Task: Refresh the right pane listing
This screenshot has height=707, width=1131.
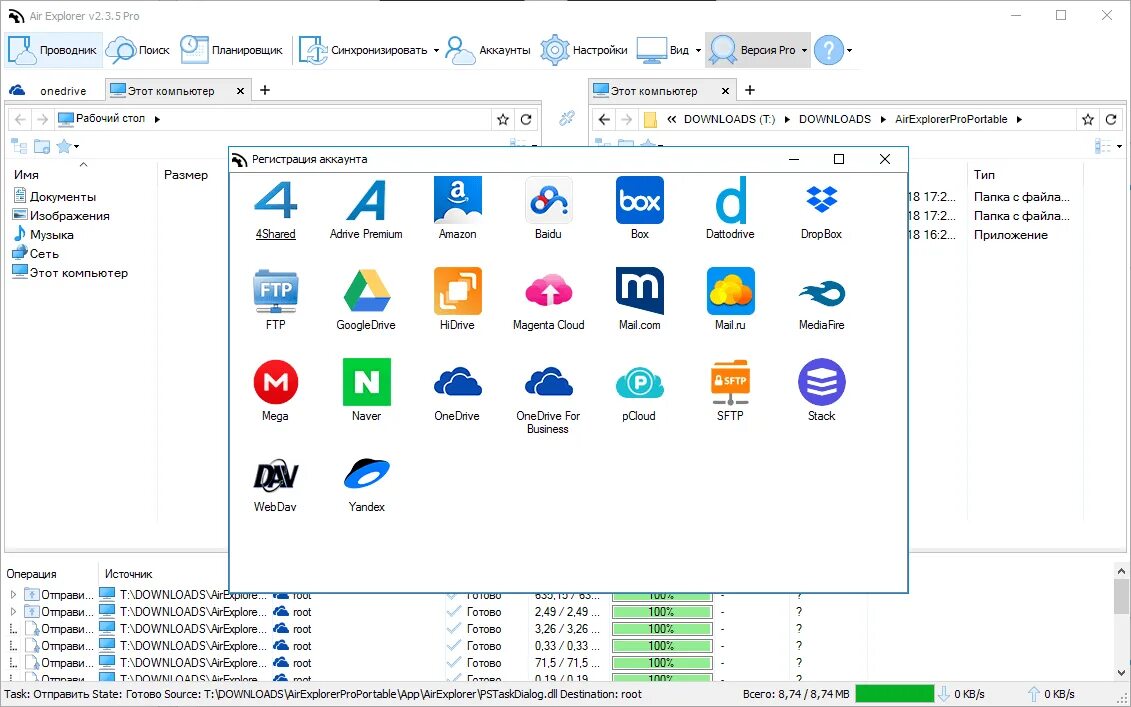Action: click(1111, 120)
